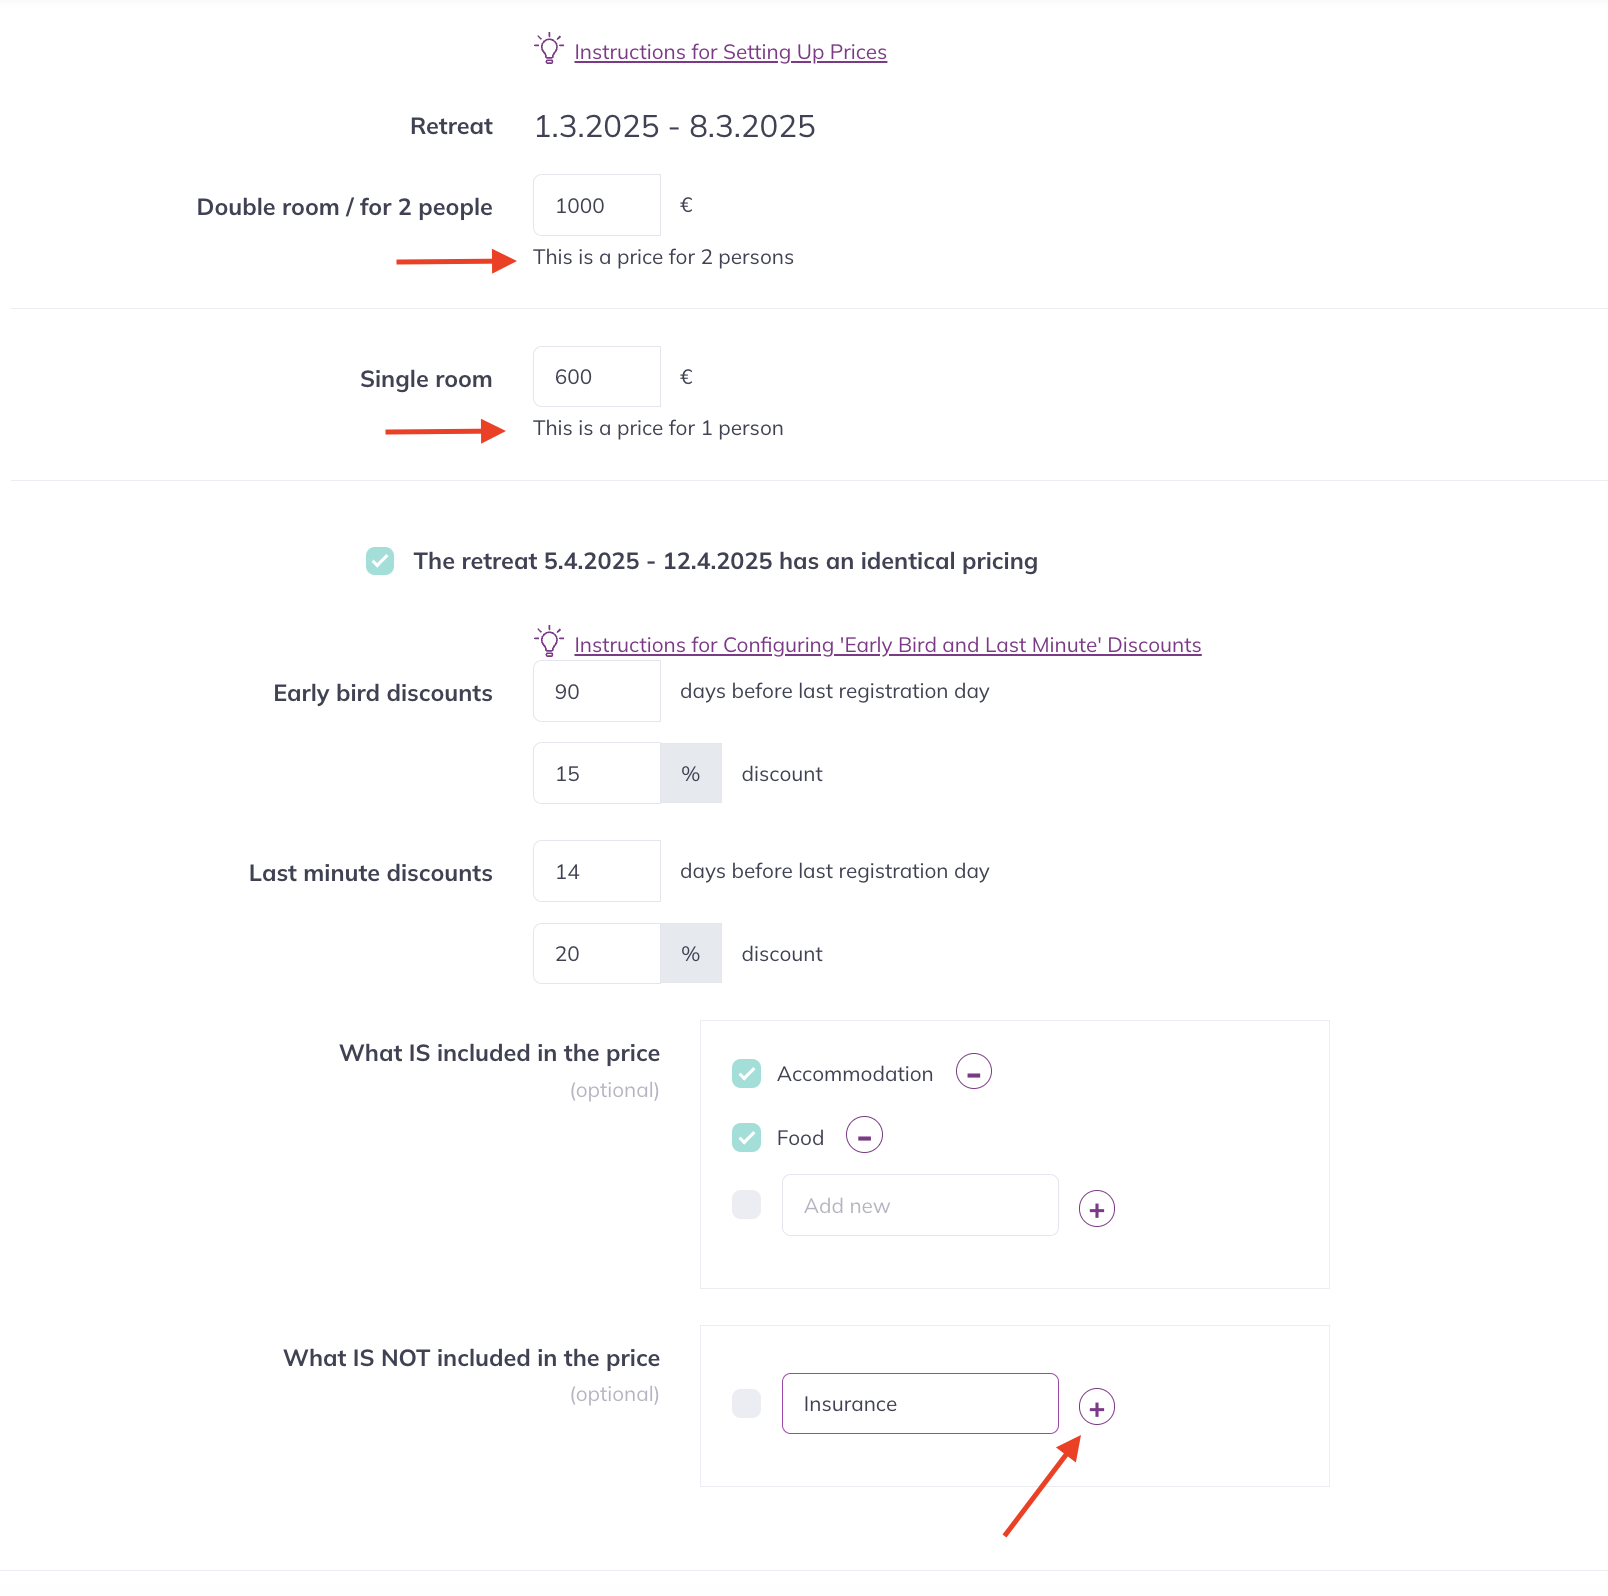
Task: Change early bird discount percent field
Action: tap(597, 773)
